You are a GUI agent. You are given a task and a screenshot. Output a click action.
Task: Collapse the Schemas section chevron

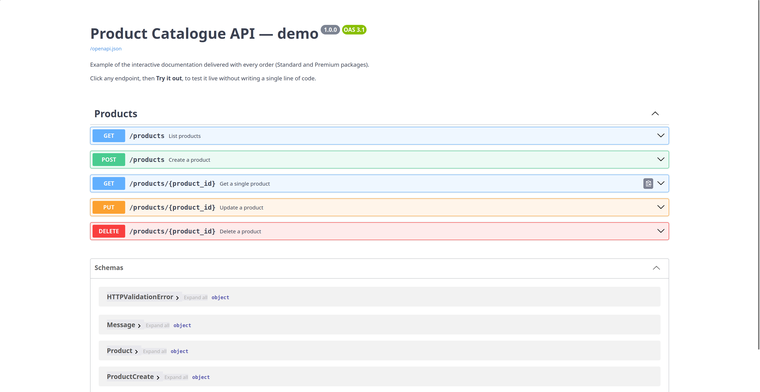(656, 268)
